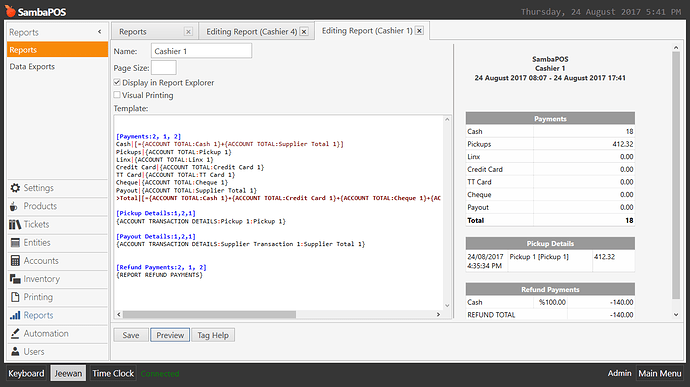690x387 pixels.
Task: Collapse the Reports side panel arrow
Action: tap(99, 32)
